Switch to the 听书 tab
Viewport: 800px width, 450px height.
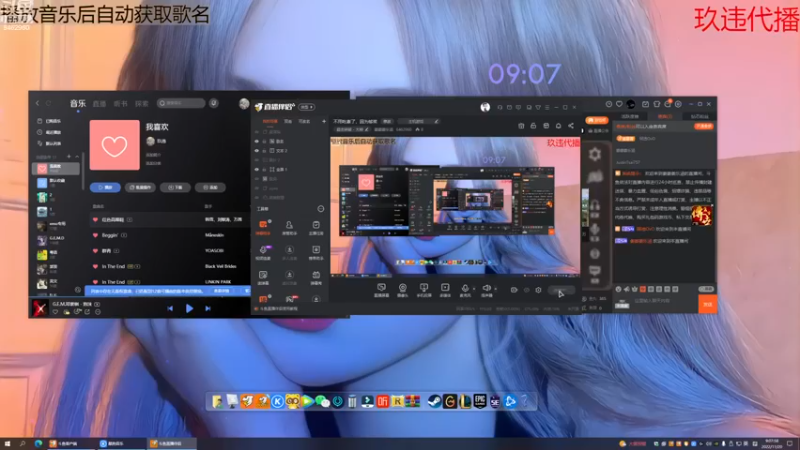click(x=120, y=104)
